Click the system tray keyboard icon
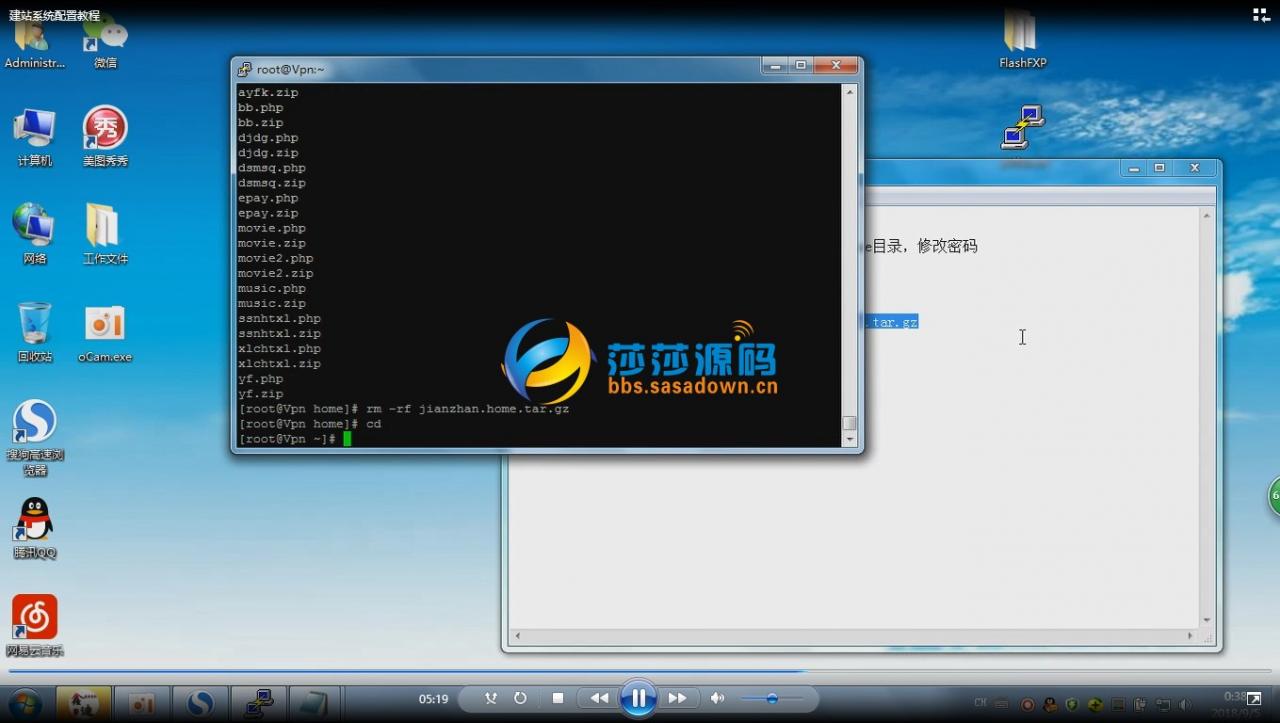Image resolution: width=1280 pixels, height=723 pixels. 1002,704
